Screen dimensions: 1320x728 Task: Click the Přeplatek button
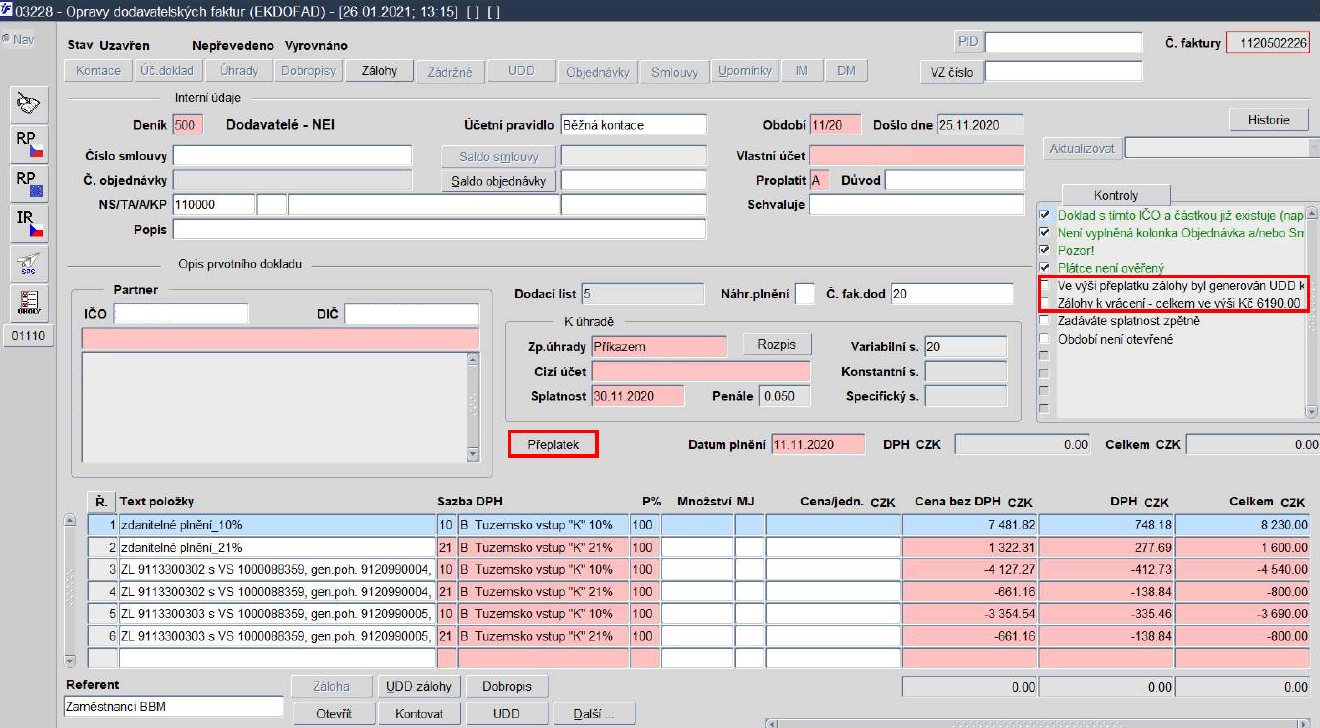553,444
